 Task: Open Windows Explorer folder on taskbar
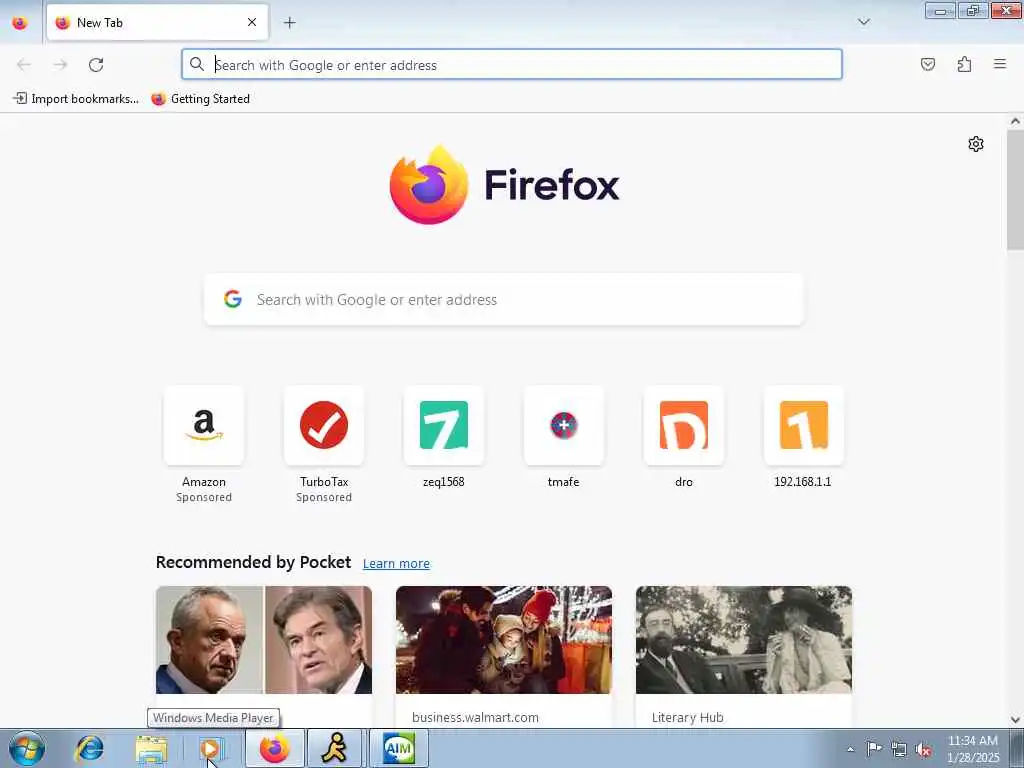[151, 748]
